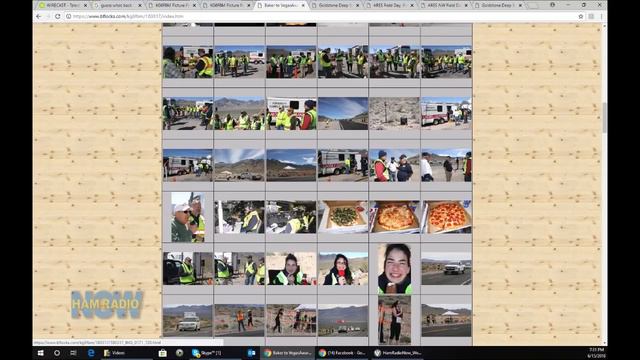This screenshot has width=640, height=360.
Task: Open Cortana search on the taskbar
Action: (x=57, y=353)
